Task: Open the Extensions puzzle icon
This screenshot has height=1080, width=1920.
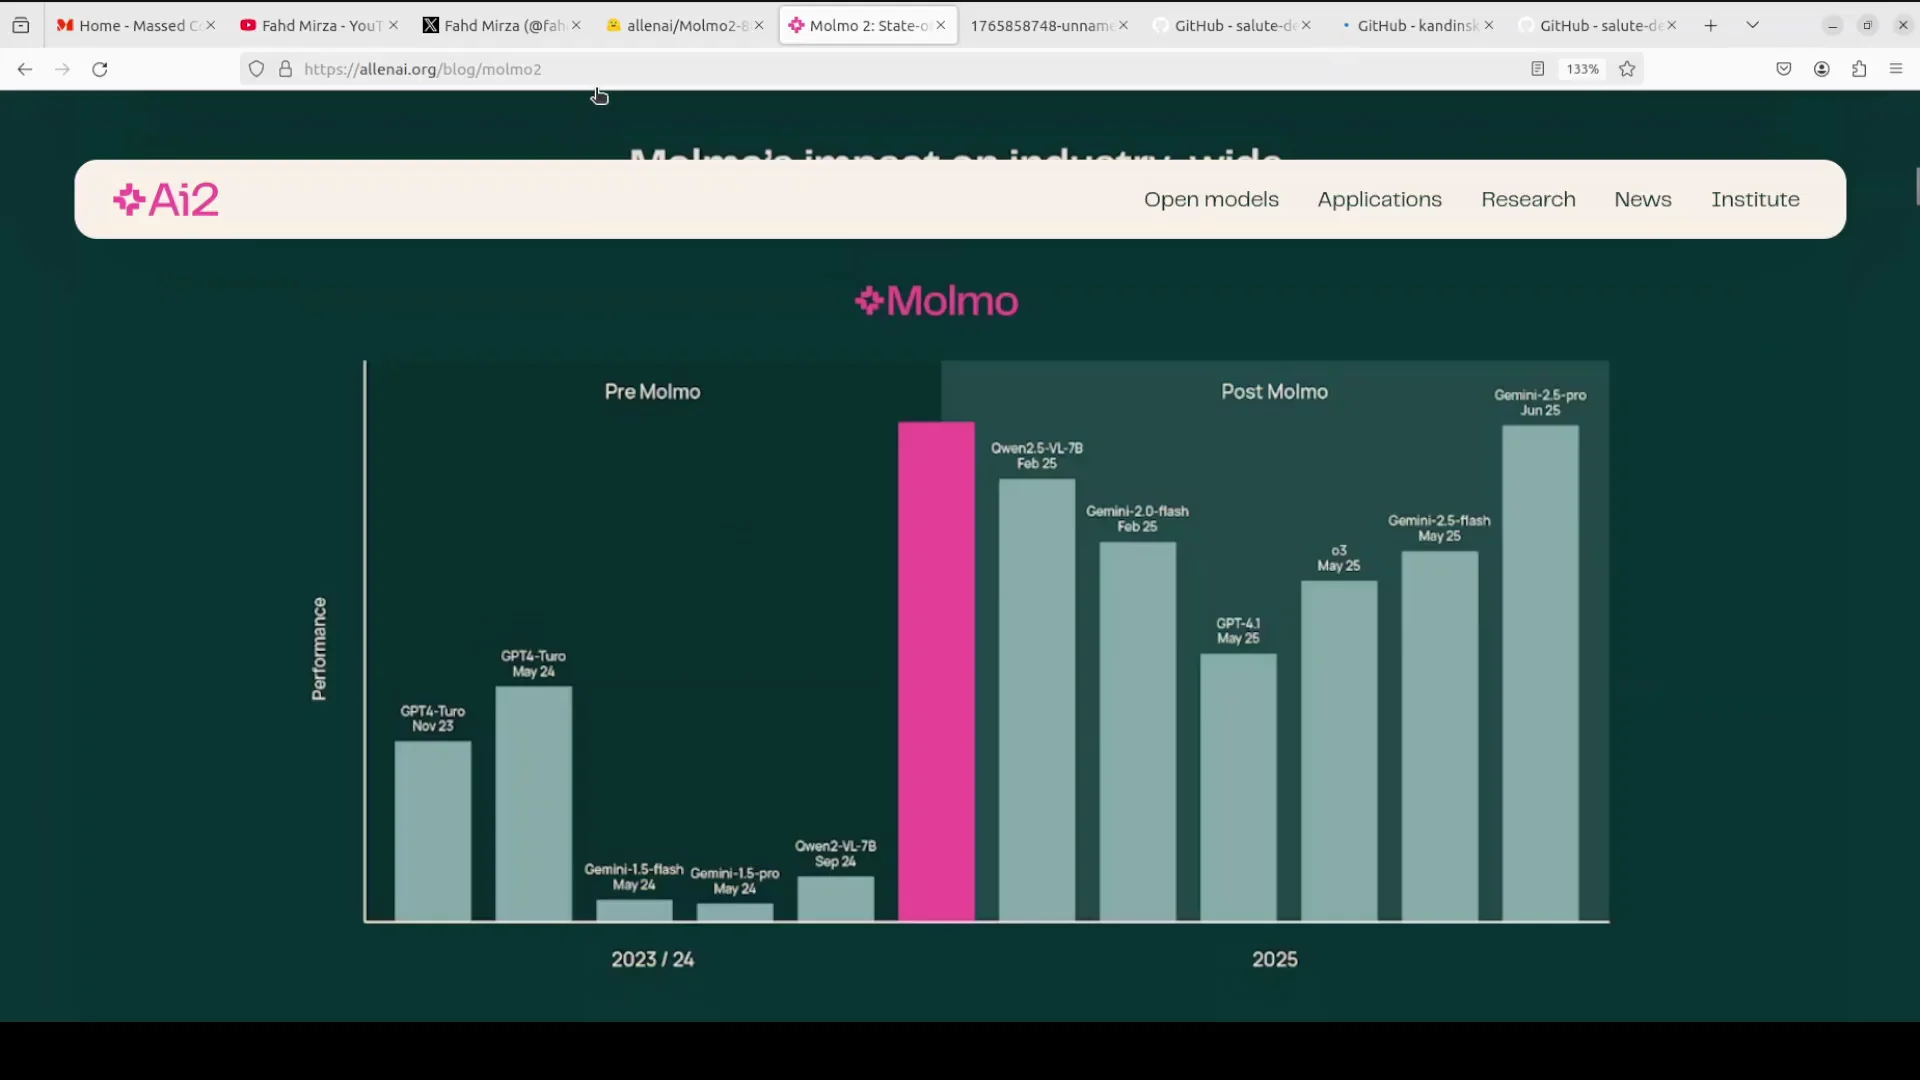Action: click(1859, 69)
